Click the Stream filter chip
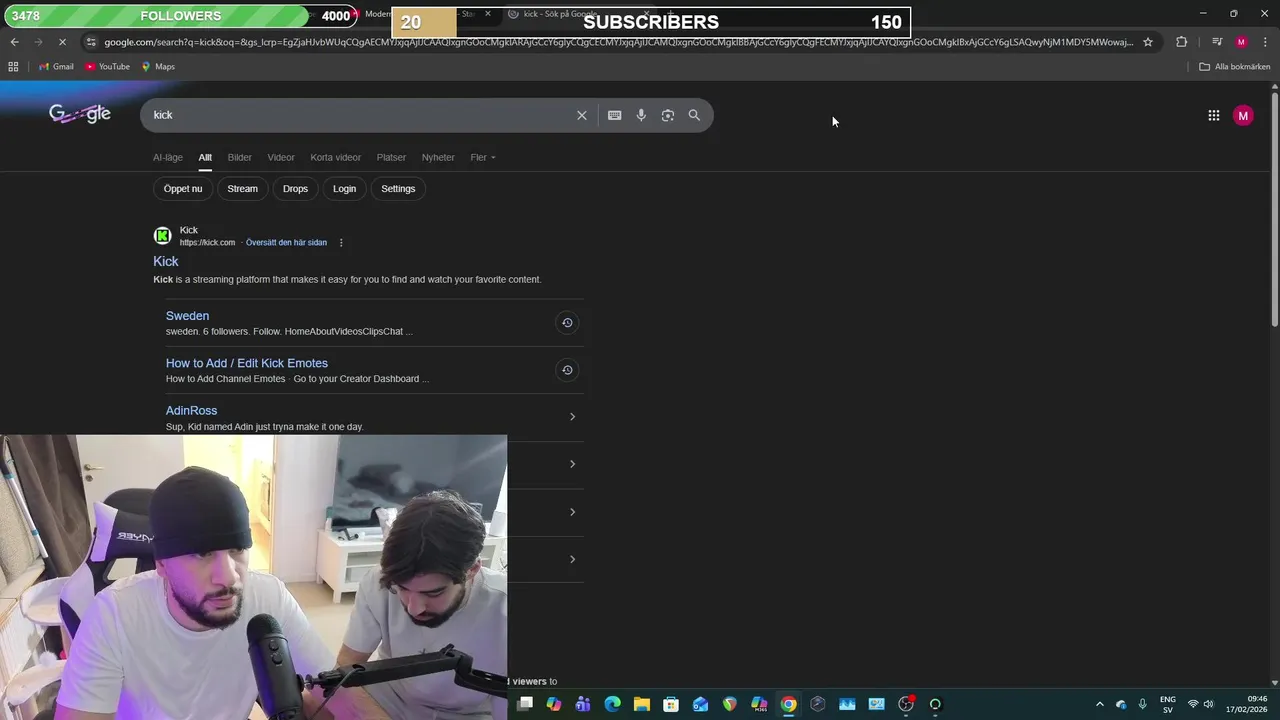Image resolution: width=1280 pixels, height=720 pixels. (x=242, y=189)
